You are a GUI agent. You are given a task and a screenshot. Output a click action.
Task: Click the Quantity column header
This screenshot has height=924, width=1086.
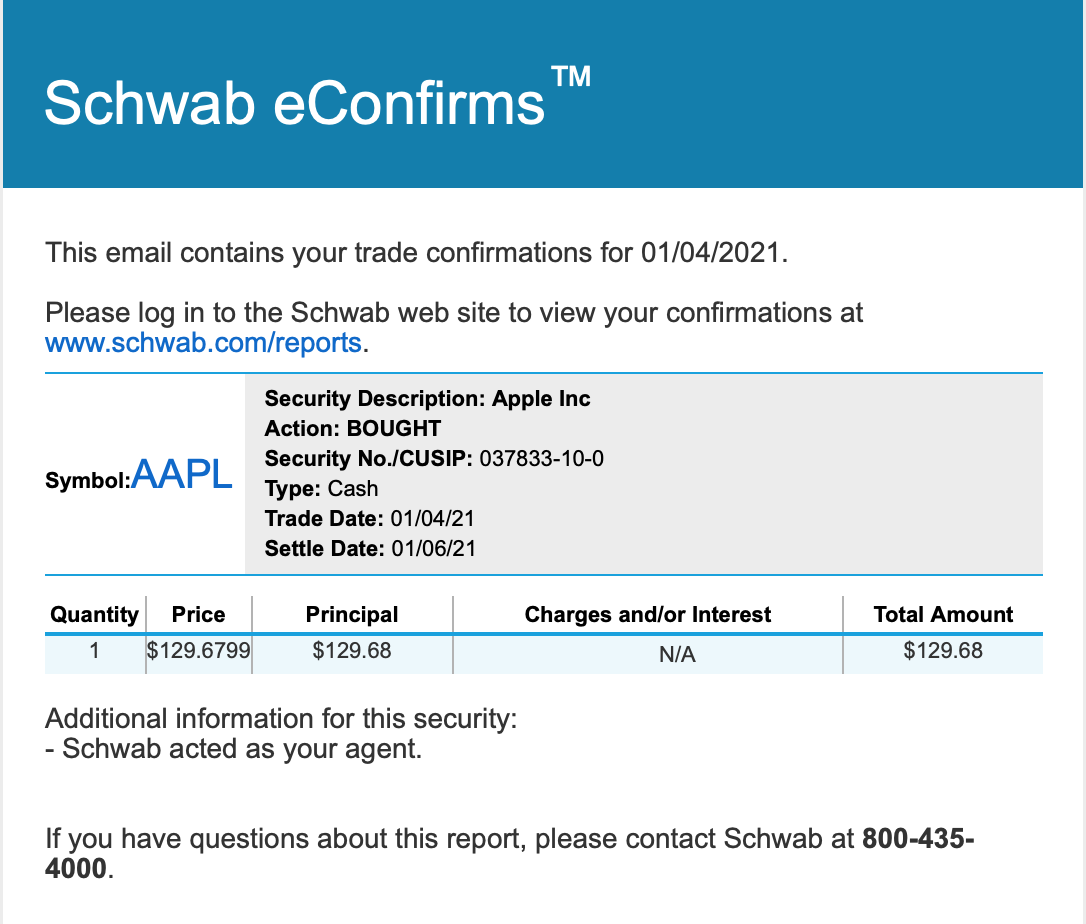point(95,614)
